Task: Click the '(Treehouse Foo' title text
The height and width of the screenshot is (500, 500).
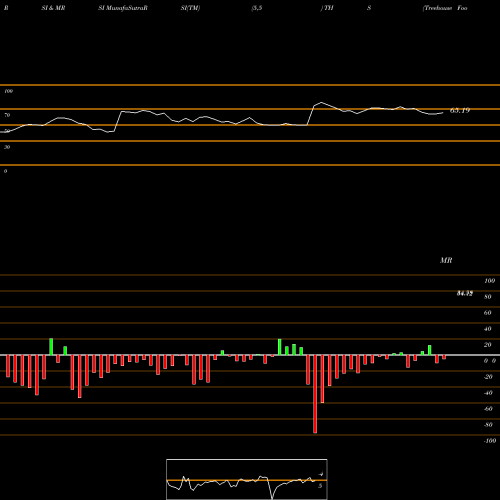Action: tap(445, 8)
